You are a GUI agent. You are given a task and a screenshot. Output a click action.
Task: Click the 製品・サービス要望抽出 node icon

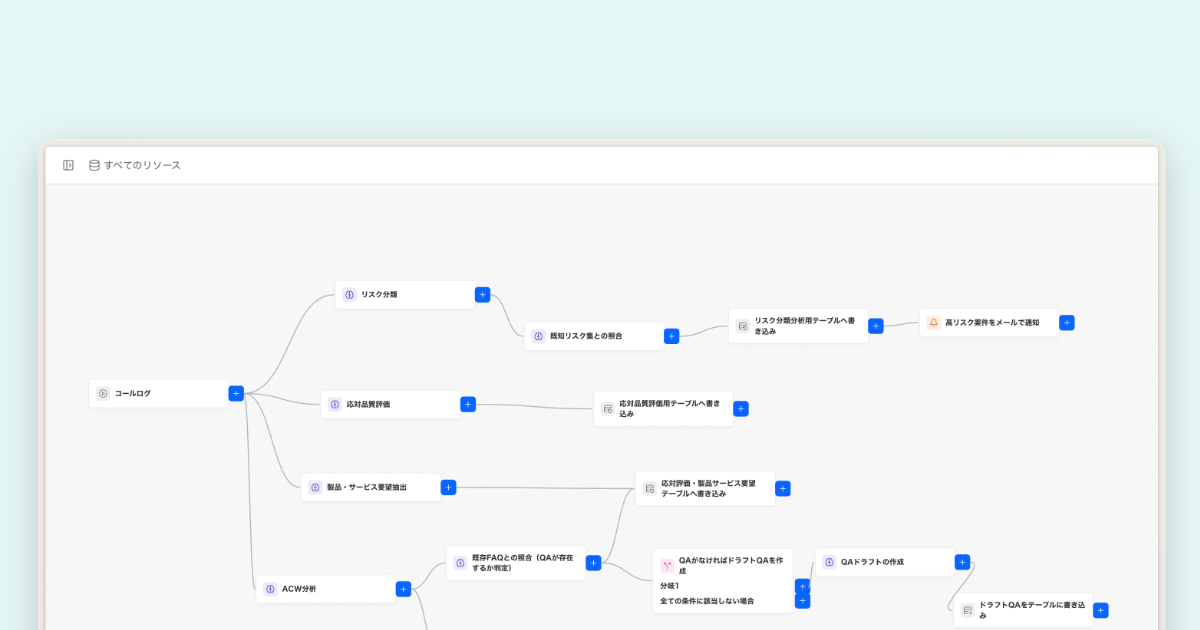315,488
